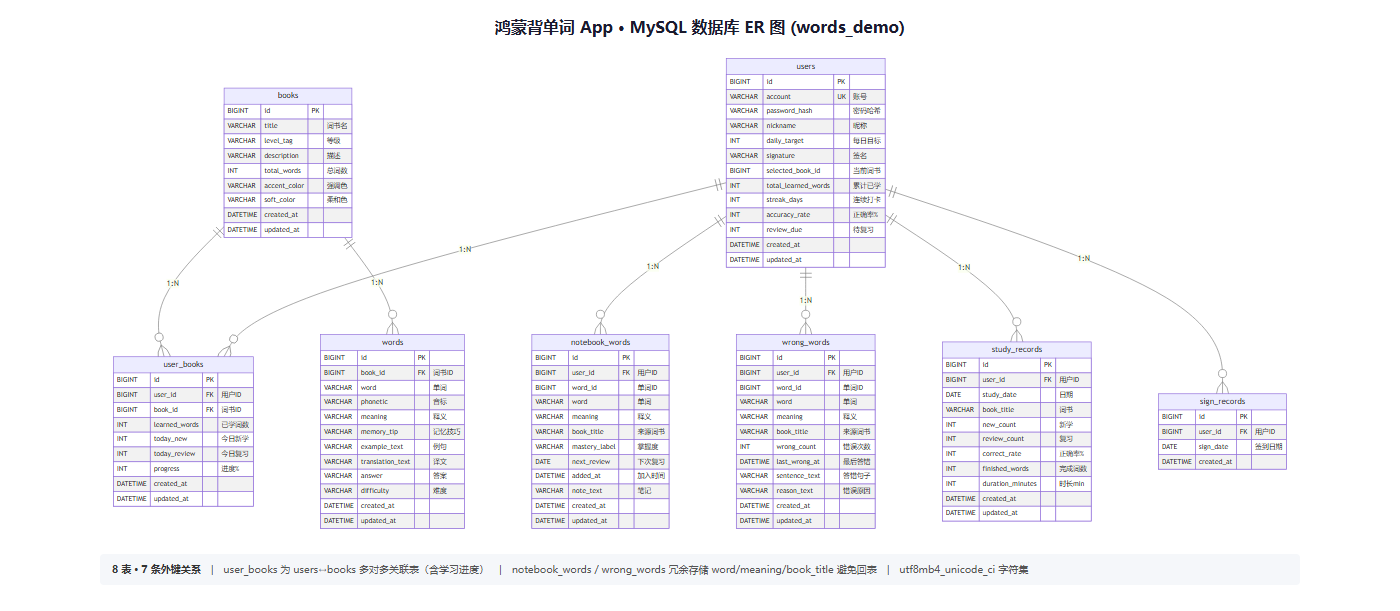The image size is (1400, 611).
Task: Select the "wrong_words" table header
Action: click(x=806, y=342)
